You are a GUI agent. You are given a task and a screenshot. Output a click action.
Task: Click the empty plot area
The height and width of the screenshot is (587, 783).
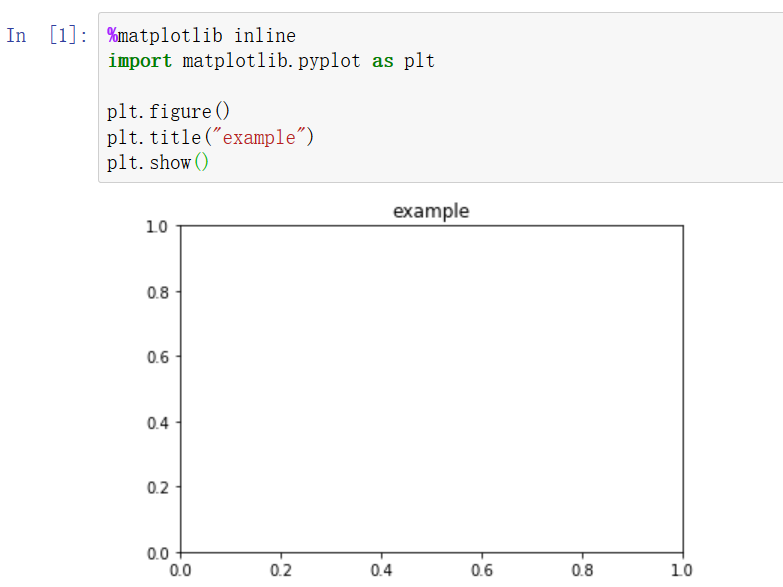[x=432, y=389]
